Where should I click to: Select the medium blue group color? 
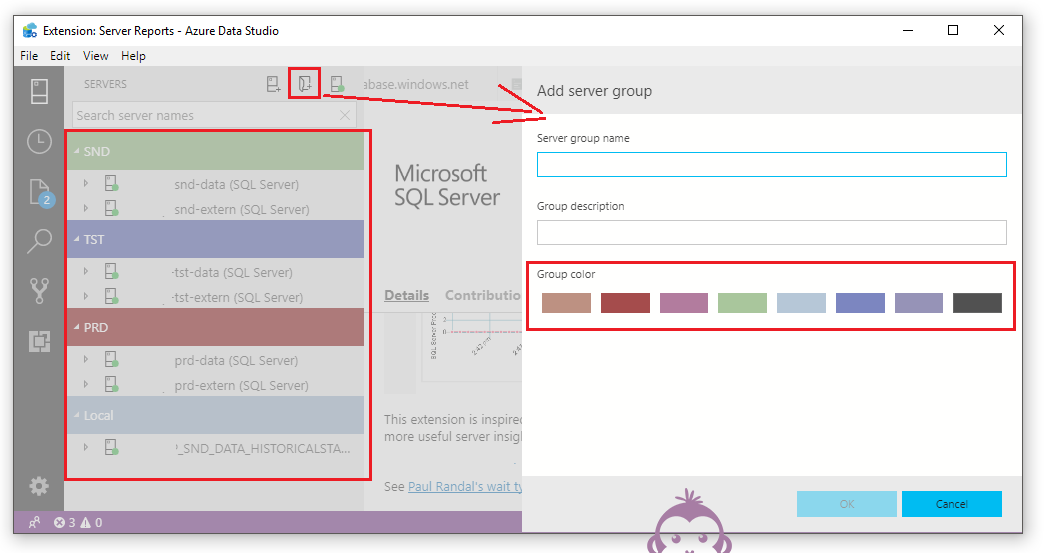(x=860, y=303)
